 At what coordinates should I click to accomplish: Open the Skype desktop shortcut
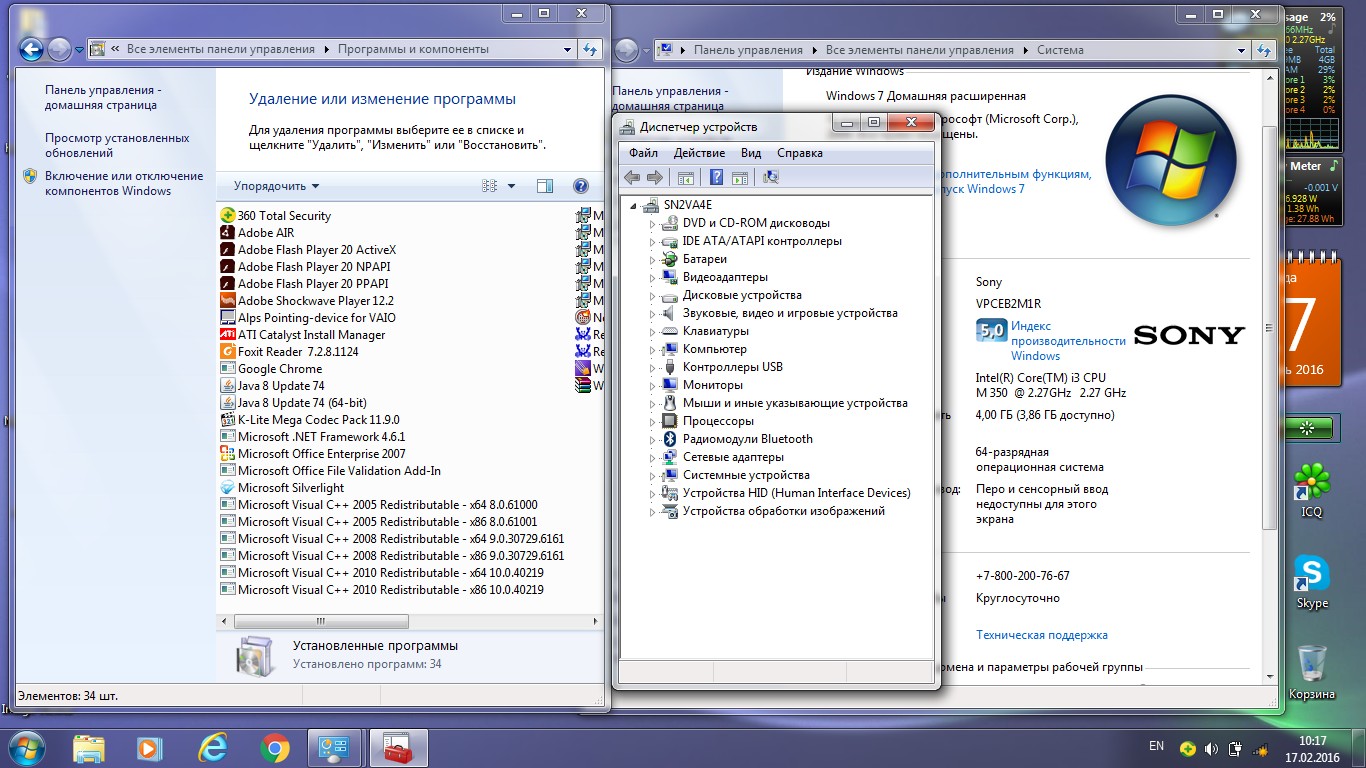[1312, 582]
